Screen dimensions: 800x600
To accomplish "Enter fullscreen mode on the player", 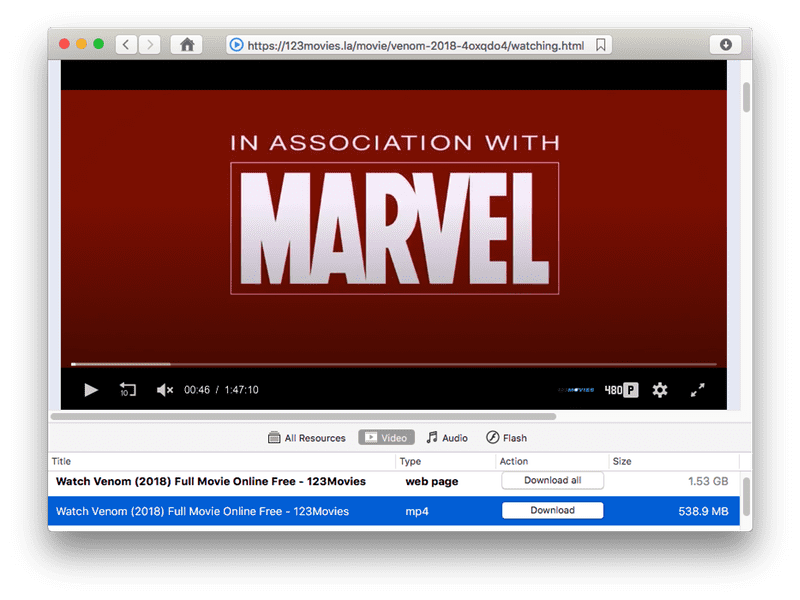I will tap(698, 390).
